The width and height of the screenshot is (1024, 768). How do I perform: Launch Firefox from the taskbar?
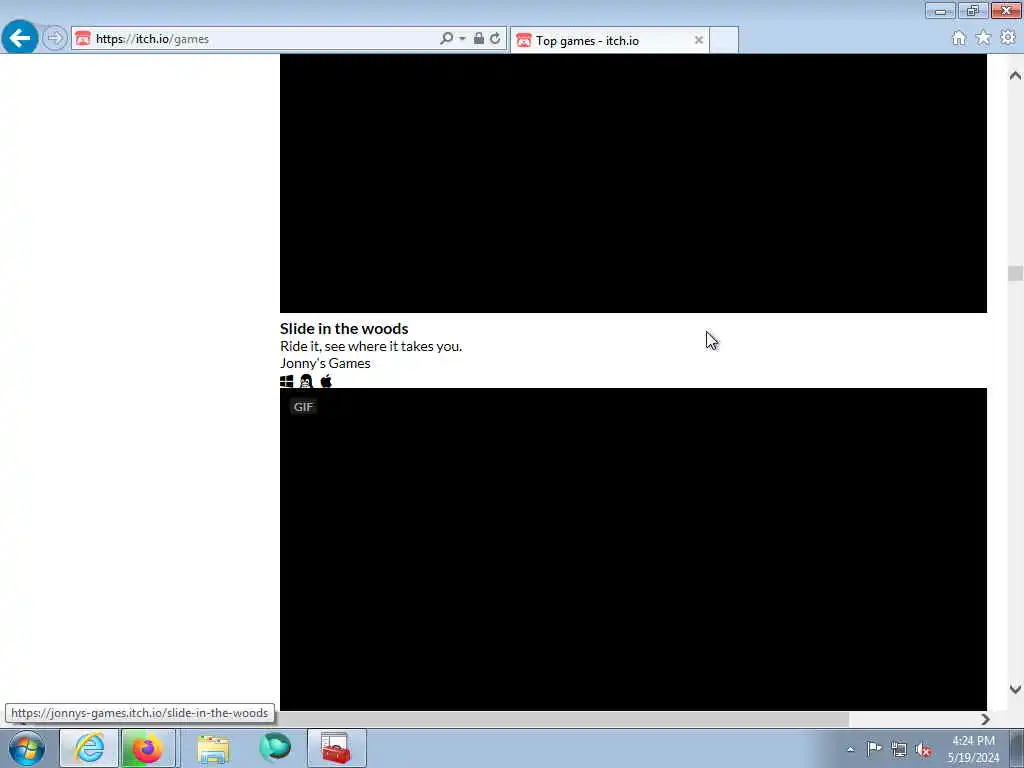pos(148,748)
